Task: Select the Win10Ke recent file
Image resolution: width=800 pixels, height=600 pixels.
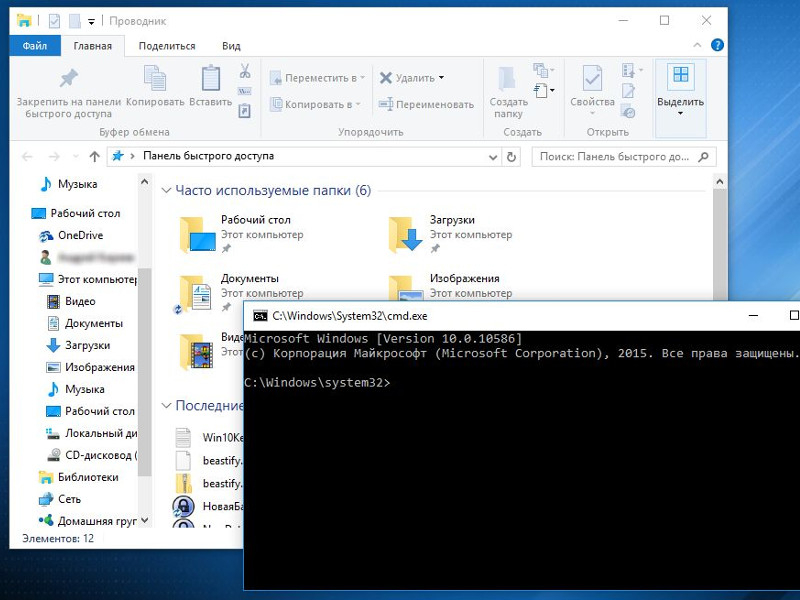Action: tap(209, 437)
